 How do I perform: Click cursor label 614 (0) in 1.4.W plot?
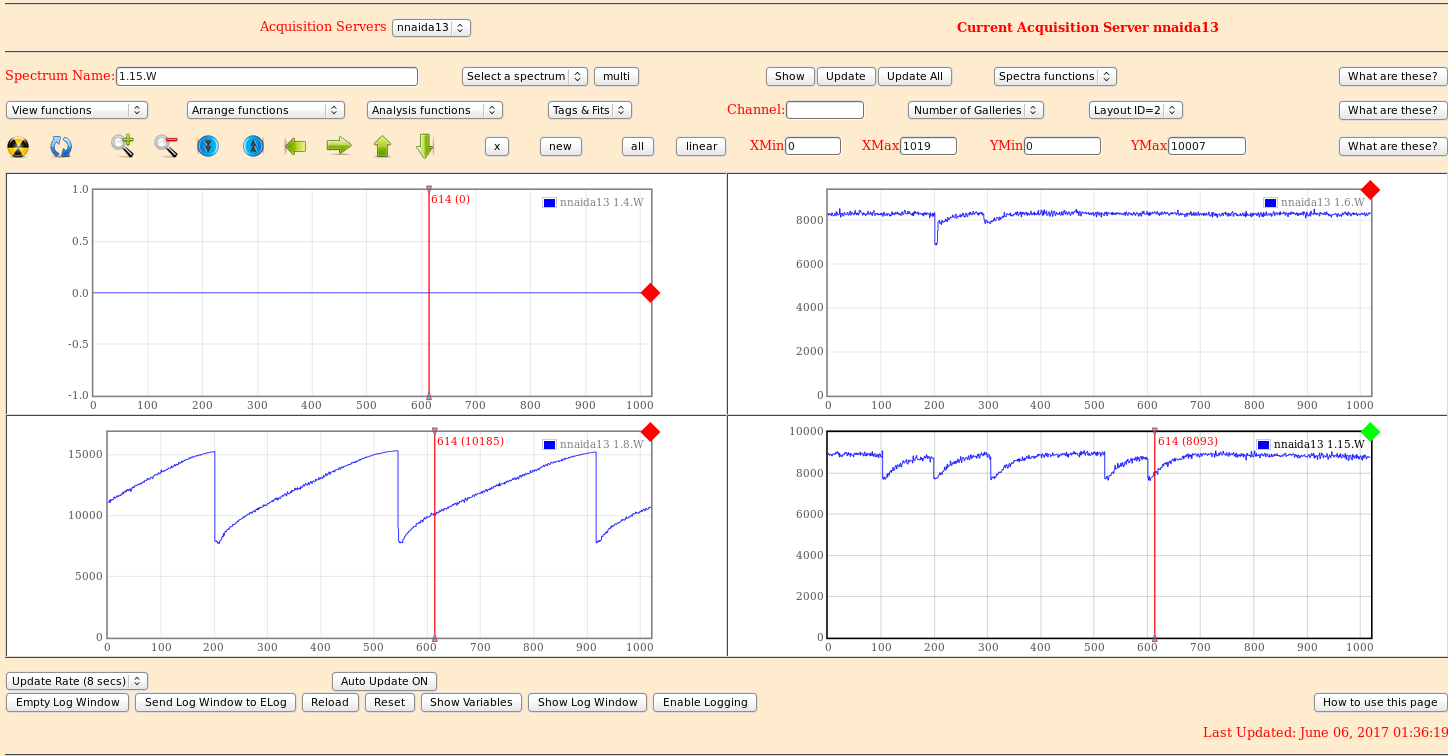coord(450,199)
